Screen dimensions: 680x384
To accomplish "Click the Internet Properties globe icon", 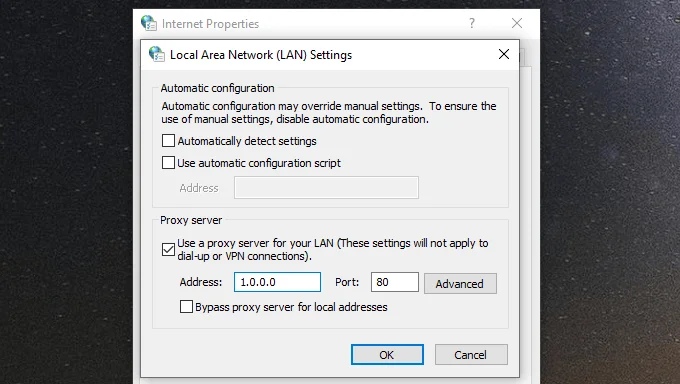I will click(x=149, y=23).
